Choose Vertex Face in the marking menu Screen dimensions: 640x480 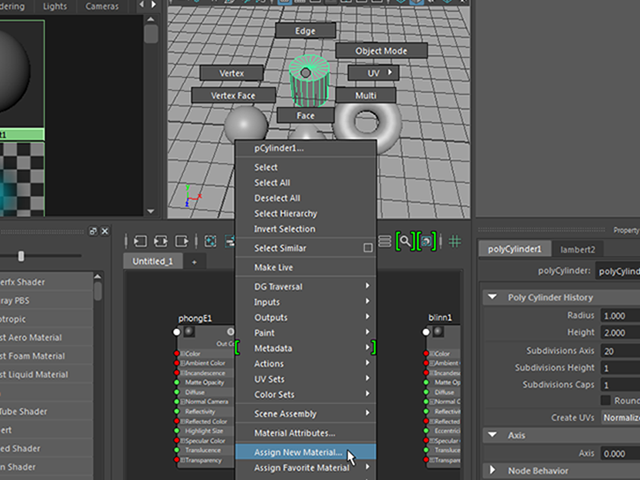point(233,96)
